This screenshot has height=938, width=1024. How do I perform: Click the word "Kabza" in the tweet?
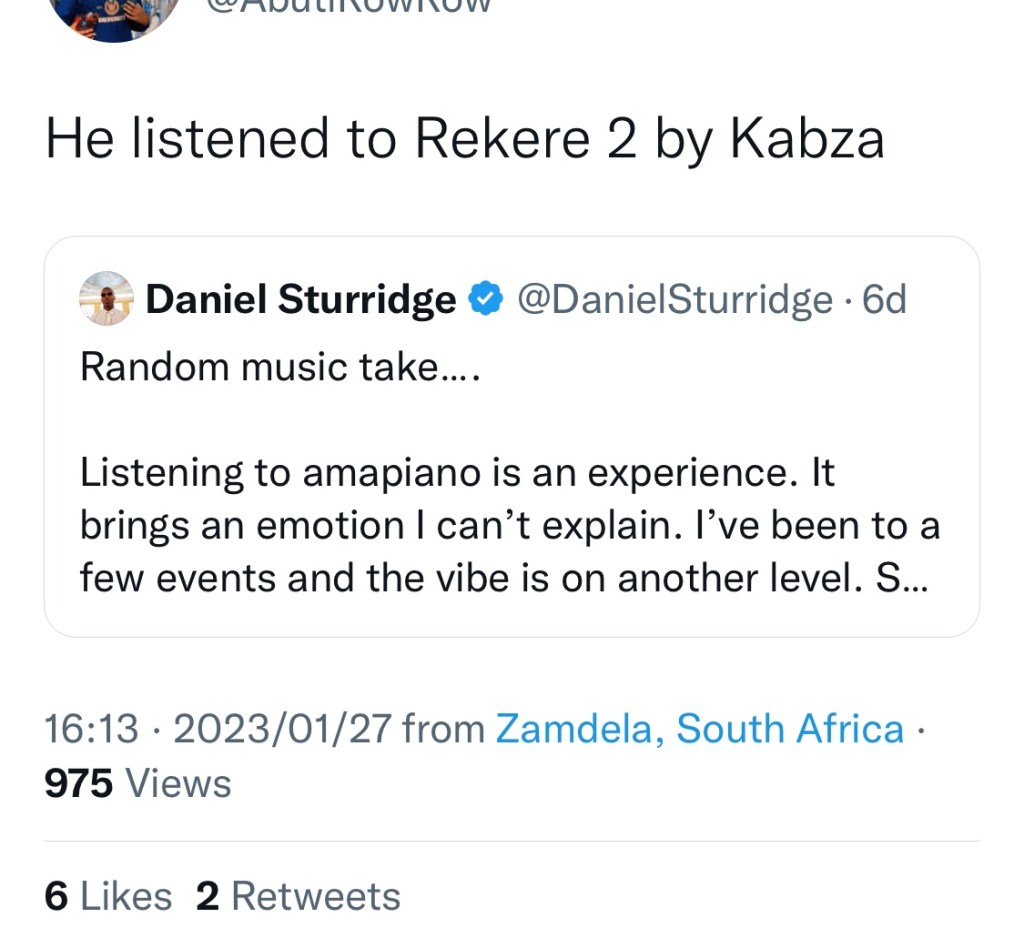(x=807, y=139)
